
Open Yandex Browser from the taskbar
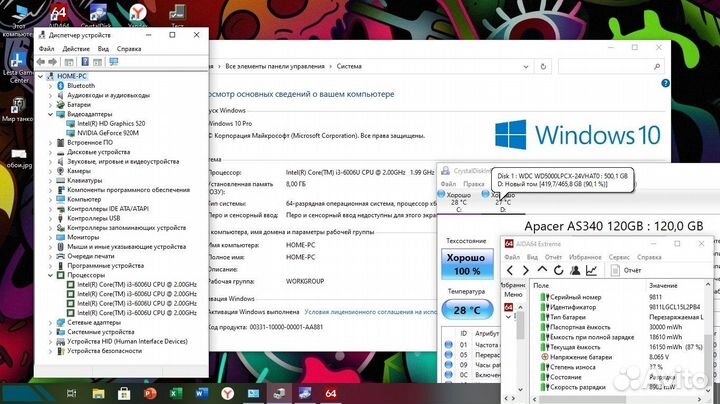click(227, 393)
